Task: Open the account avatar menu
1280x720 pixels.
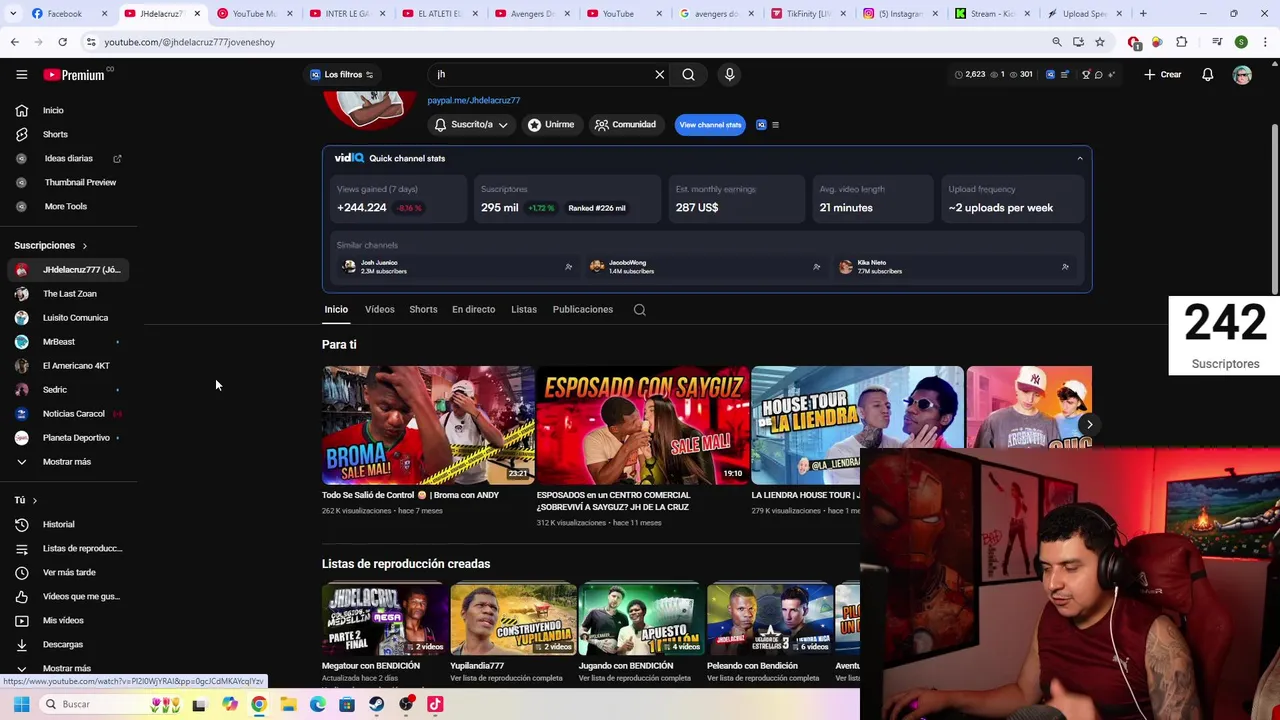Action: [x=1242, y=75]
